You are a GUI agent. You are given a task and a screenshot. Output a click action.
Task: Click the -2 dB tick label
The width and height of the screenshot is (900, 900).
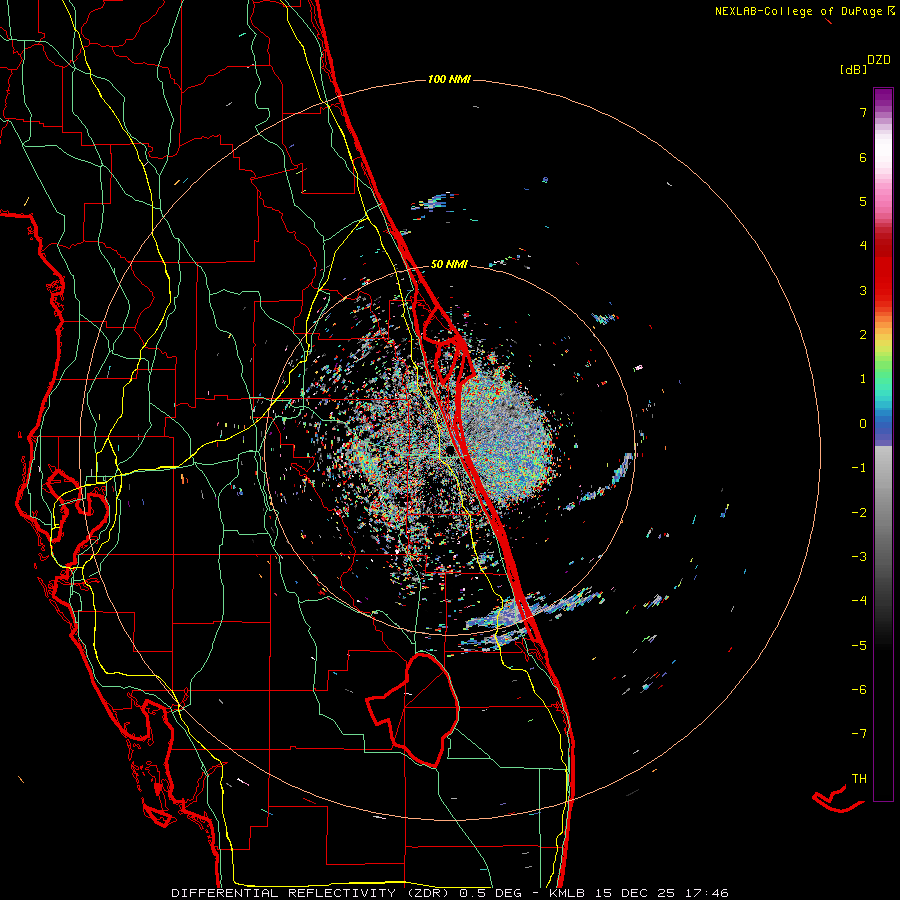pyautogui.click(x=859, y=513)
